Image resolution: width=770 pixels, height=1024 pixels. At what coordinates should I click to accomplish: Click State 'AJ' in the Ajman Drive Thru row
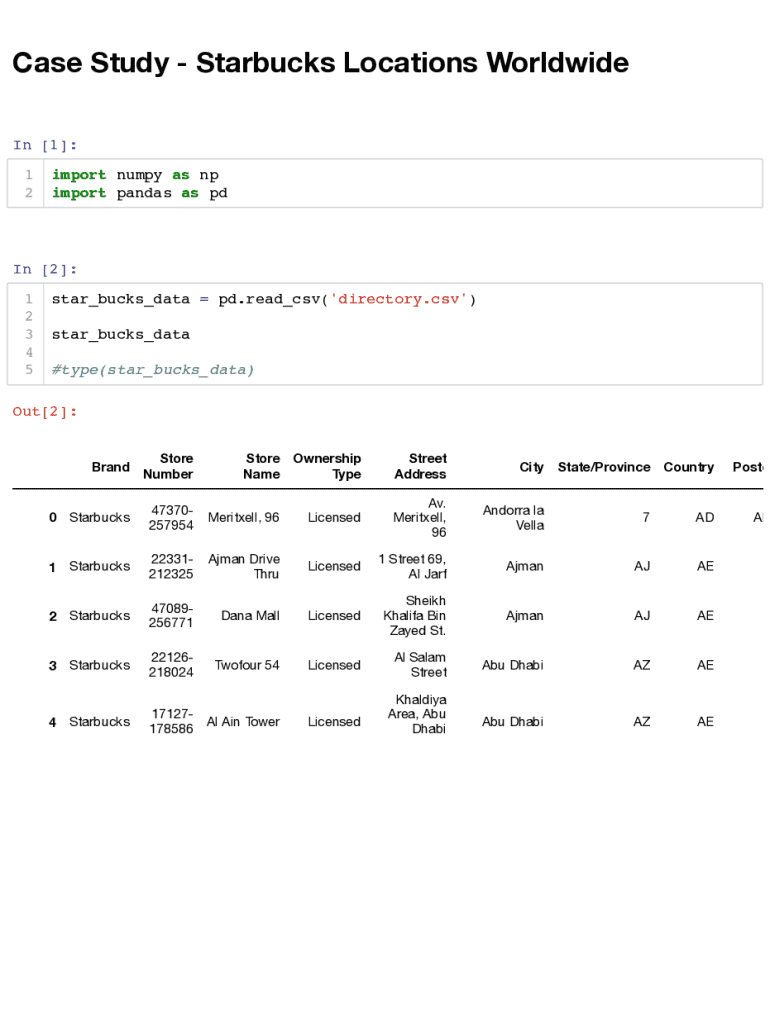point(642,566)
